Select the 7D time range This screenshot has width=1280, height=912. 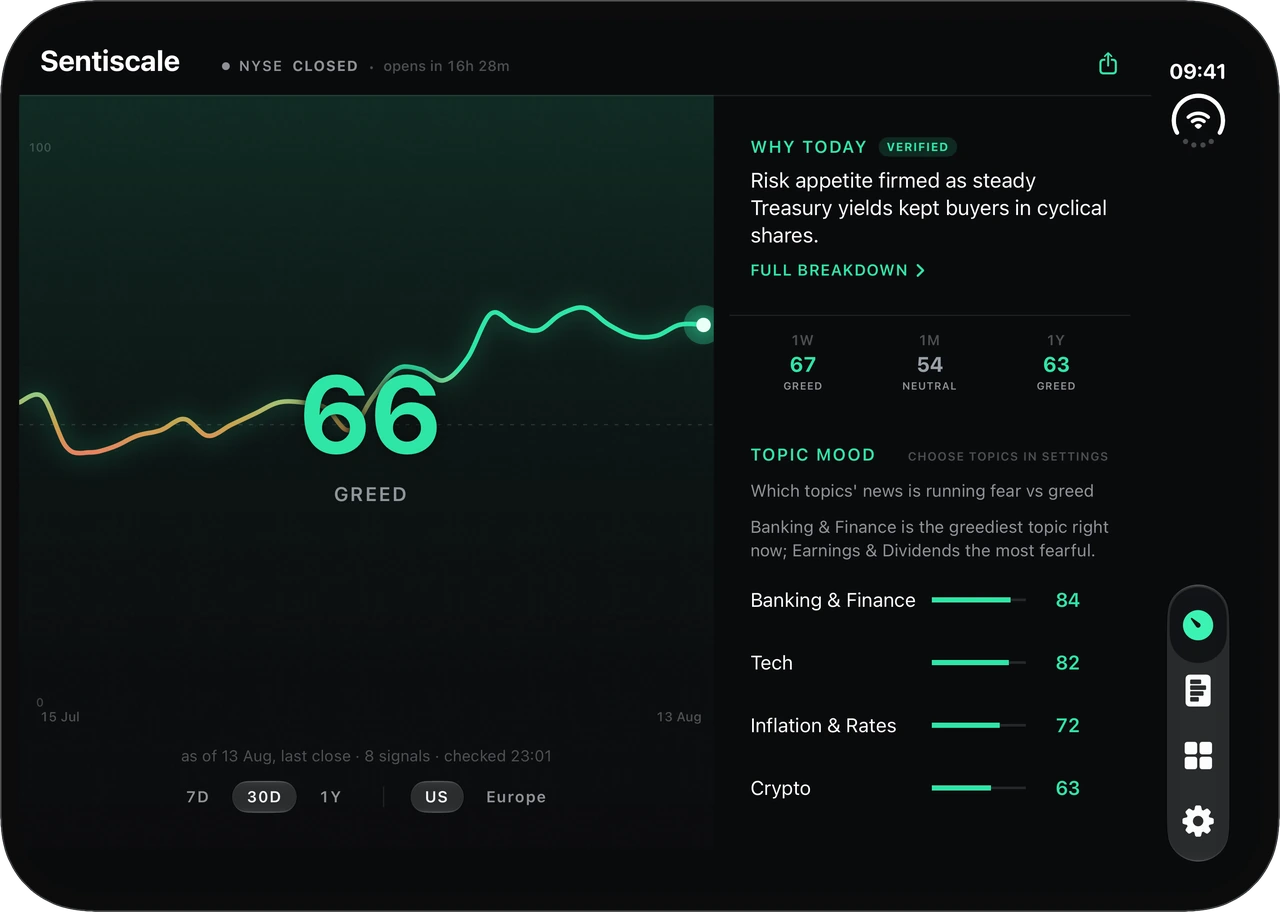coord(198,797)
